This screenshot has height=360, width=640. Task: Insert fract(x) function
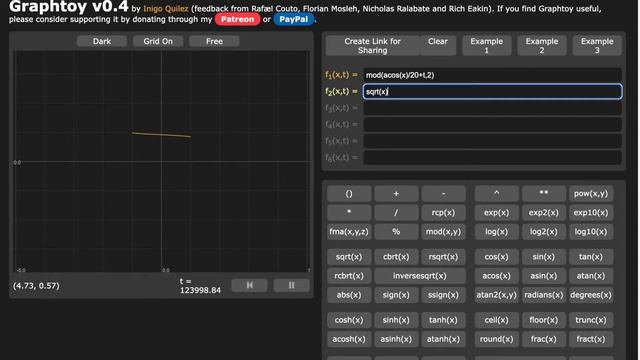(x=591, y=339)
